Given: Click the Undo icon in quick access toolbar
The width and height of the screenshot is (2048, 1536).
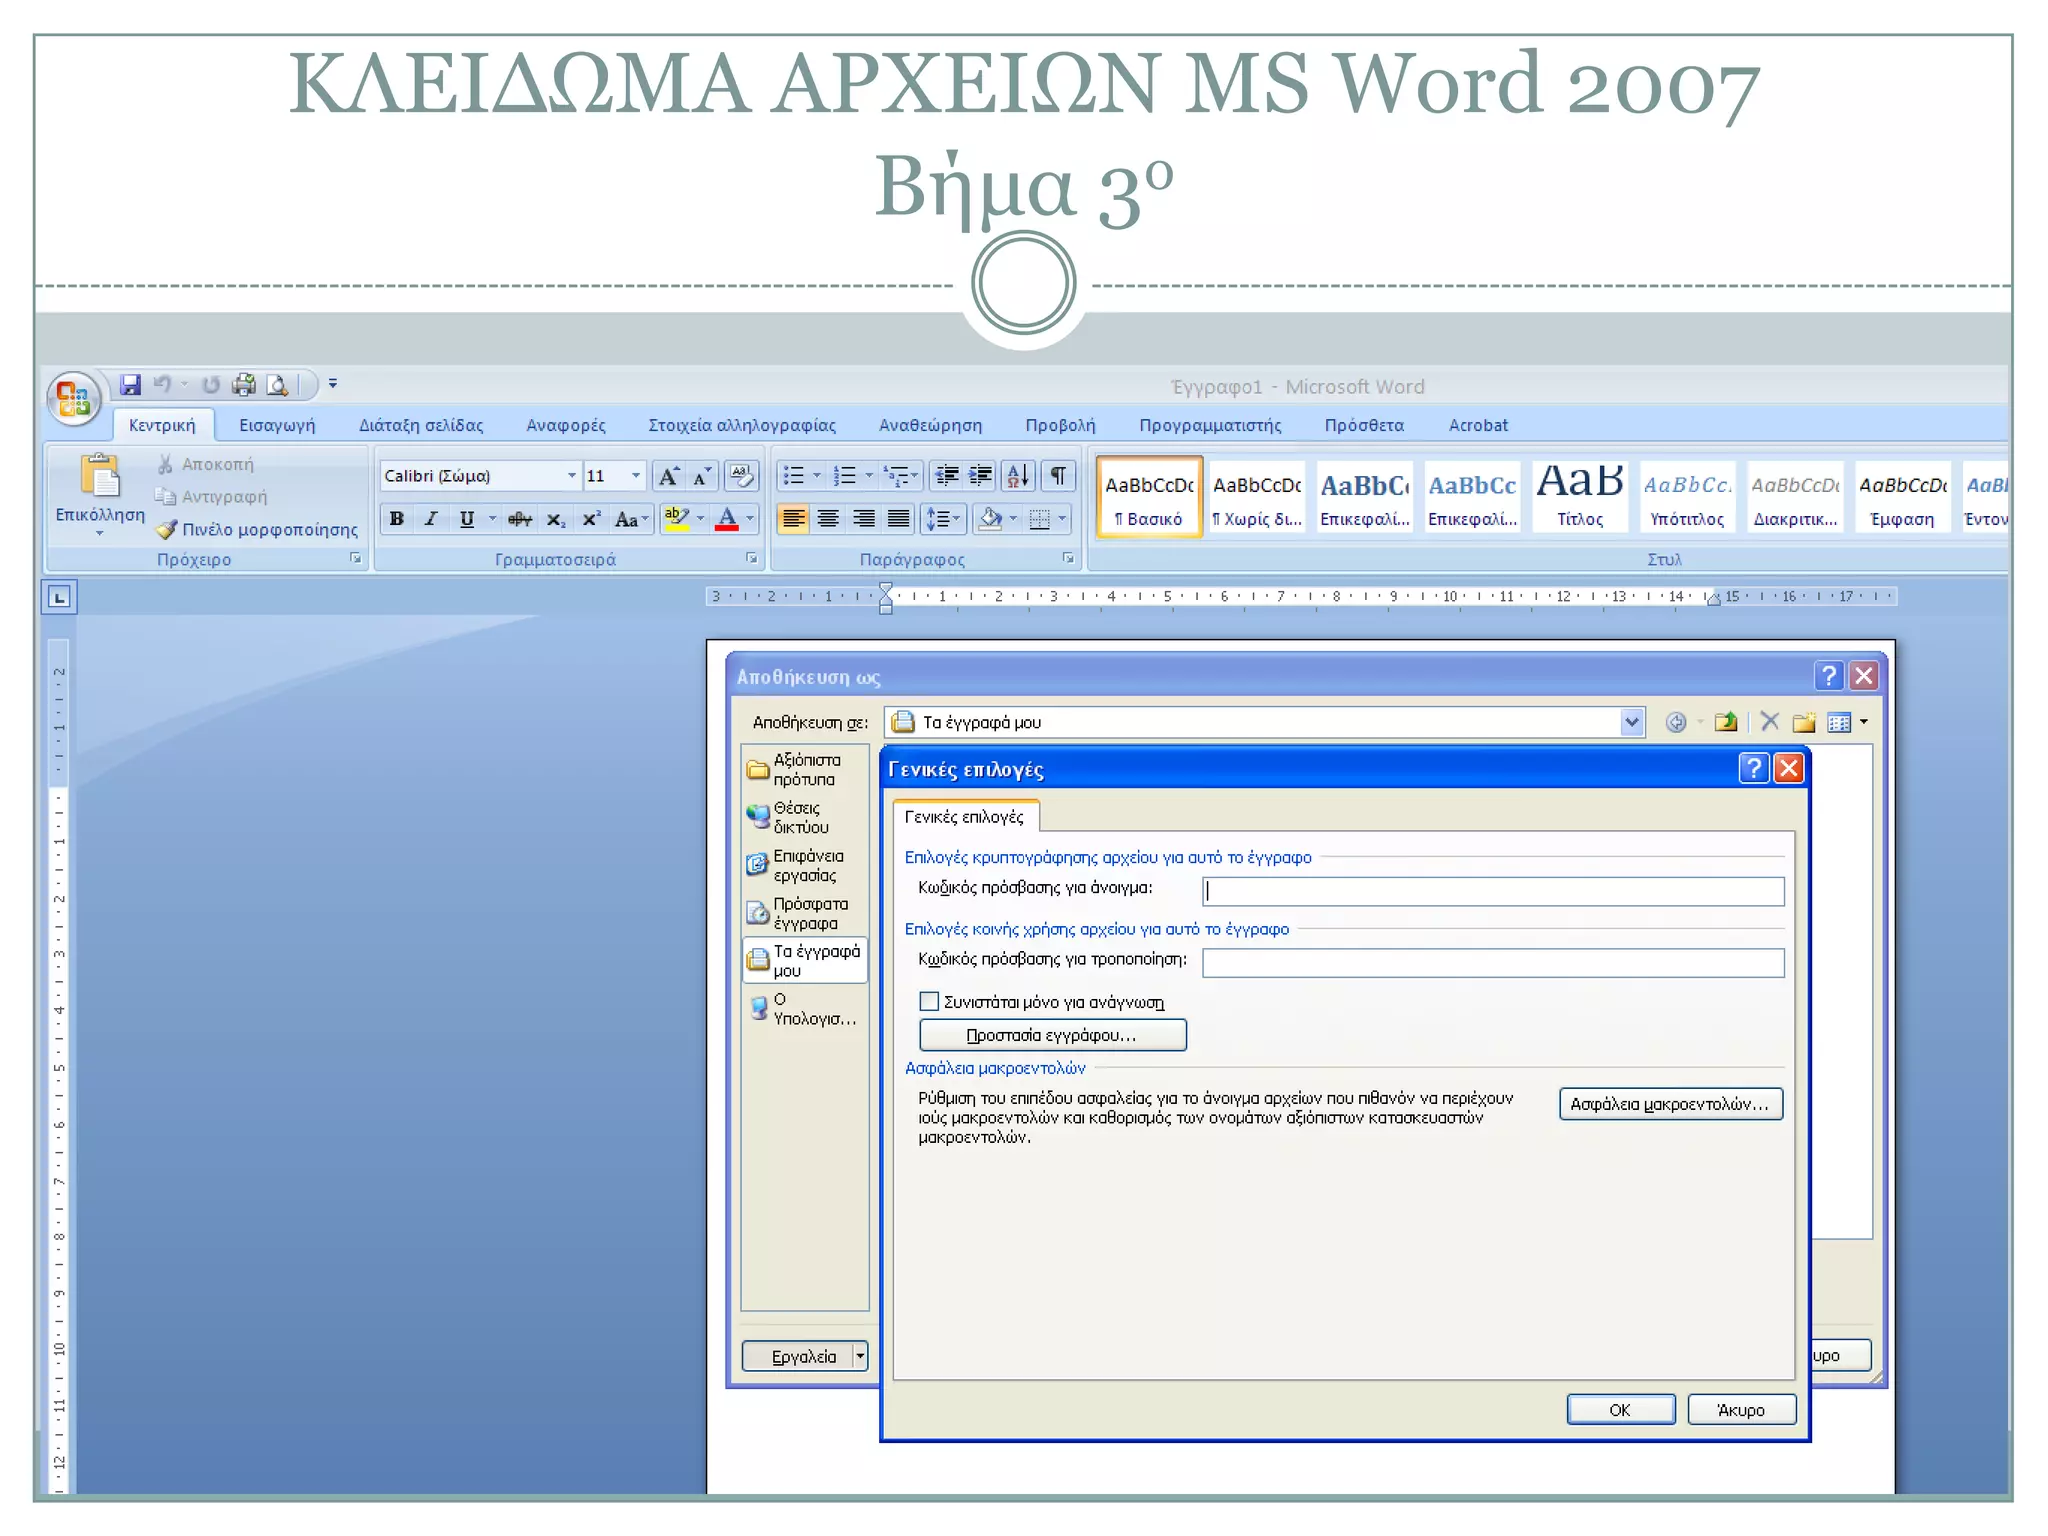Looking at the screenshot, I should pyautogui.click(x=163, y=385).
